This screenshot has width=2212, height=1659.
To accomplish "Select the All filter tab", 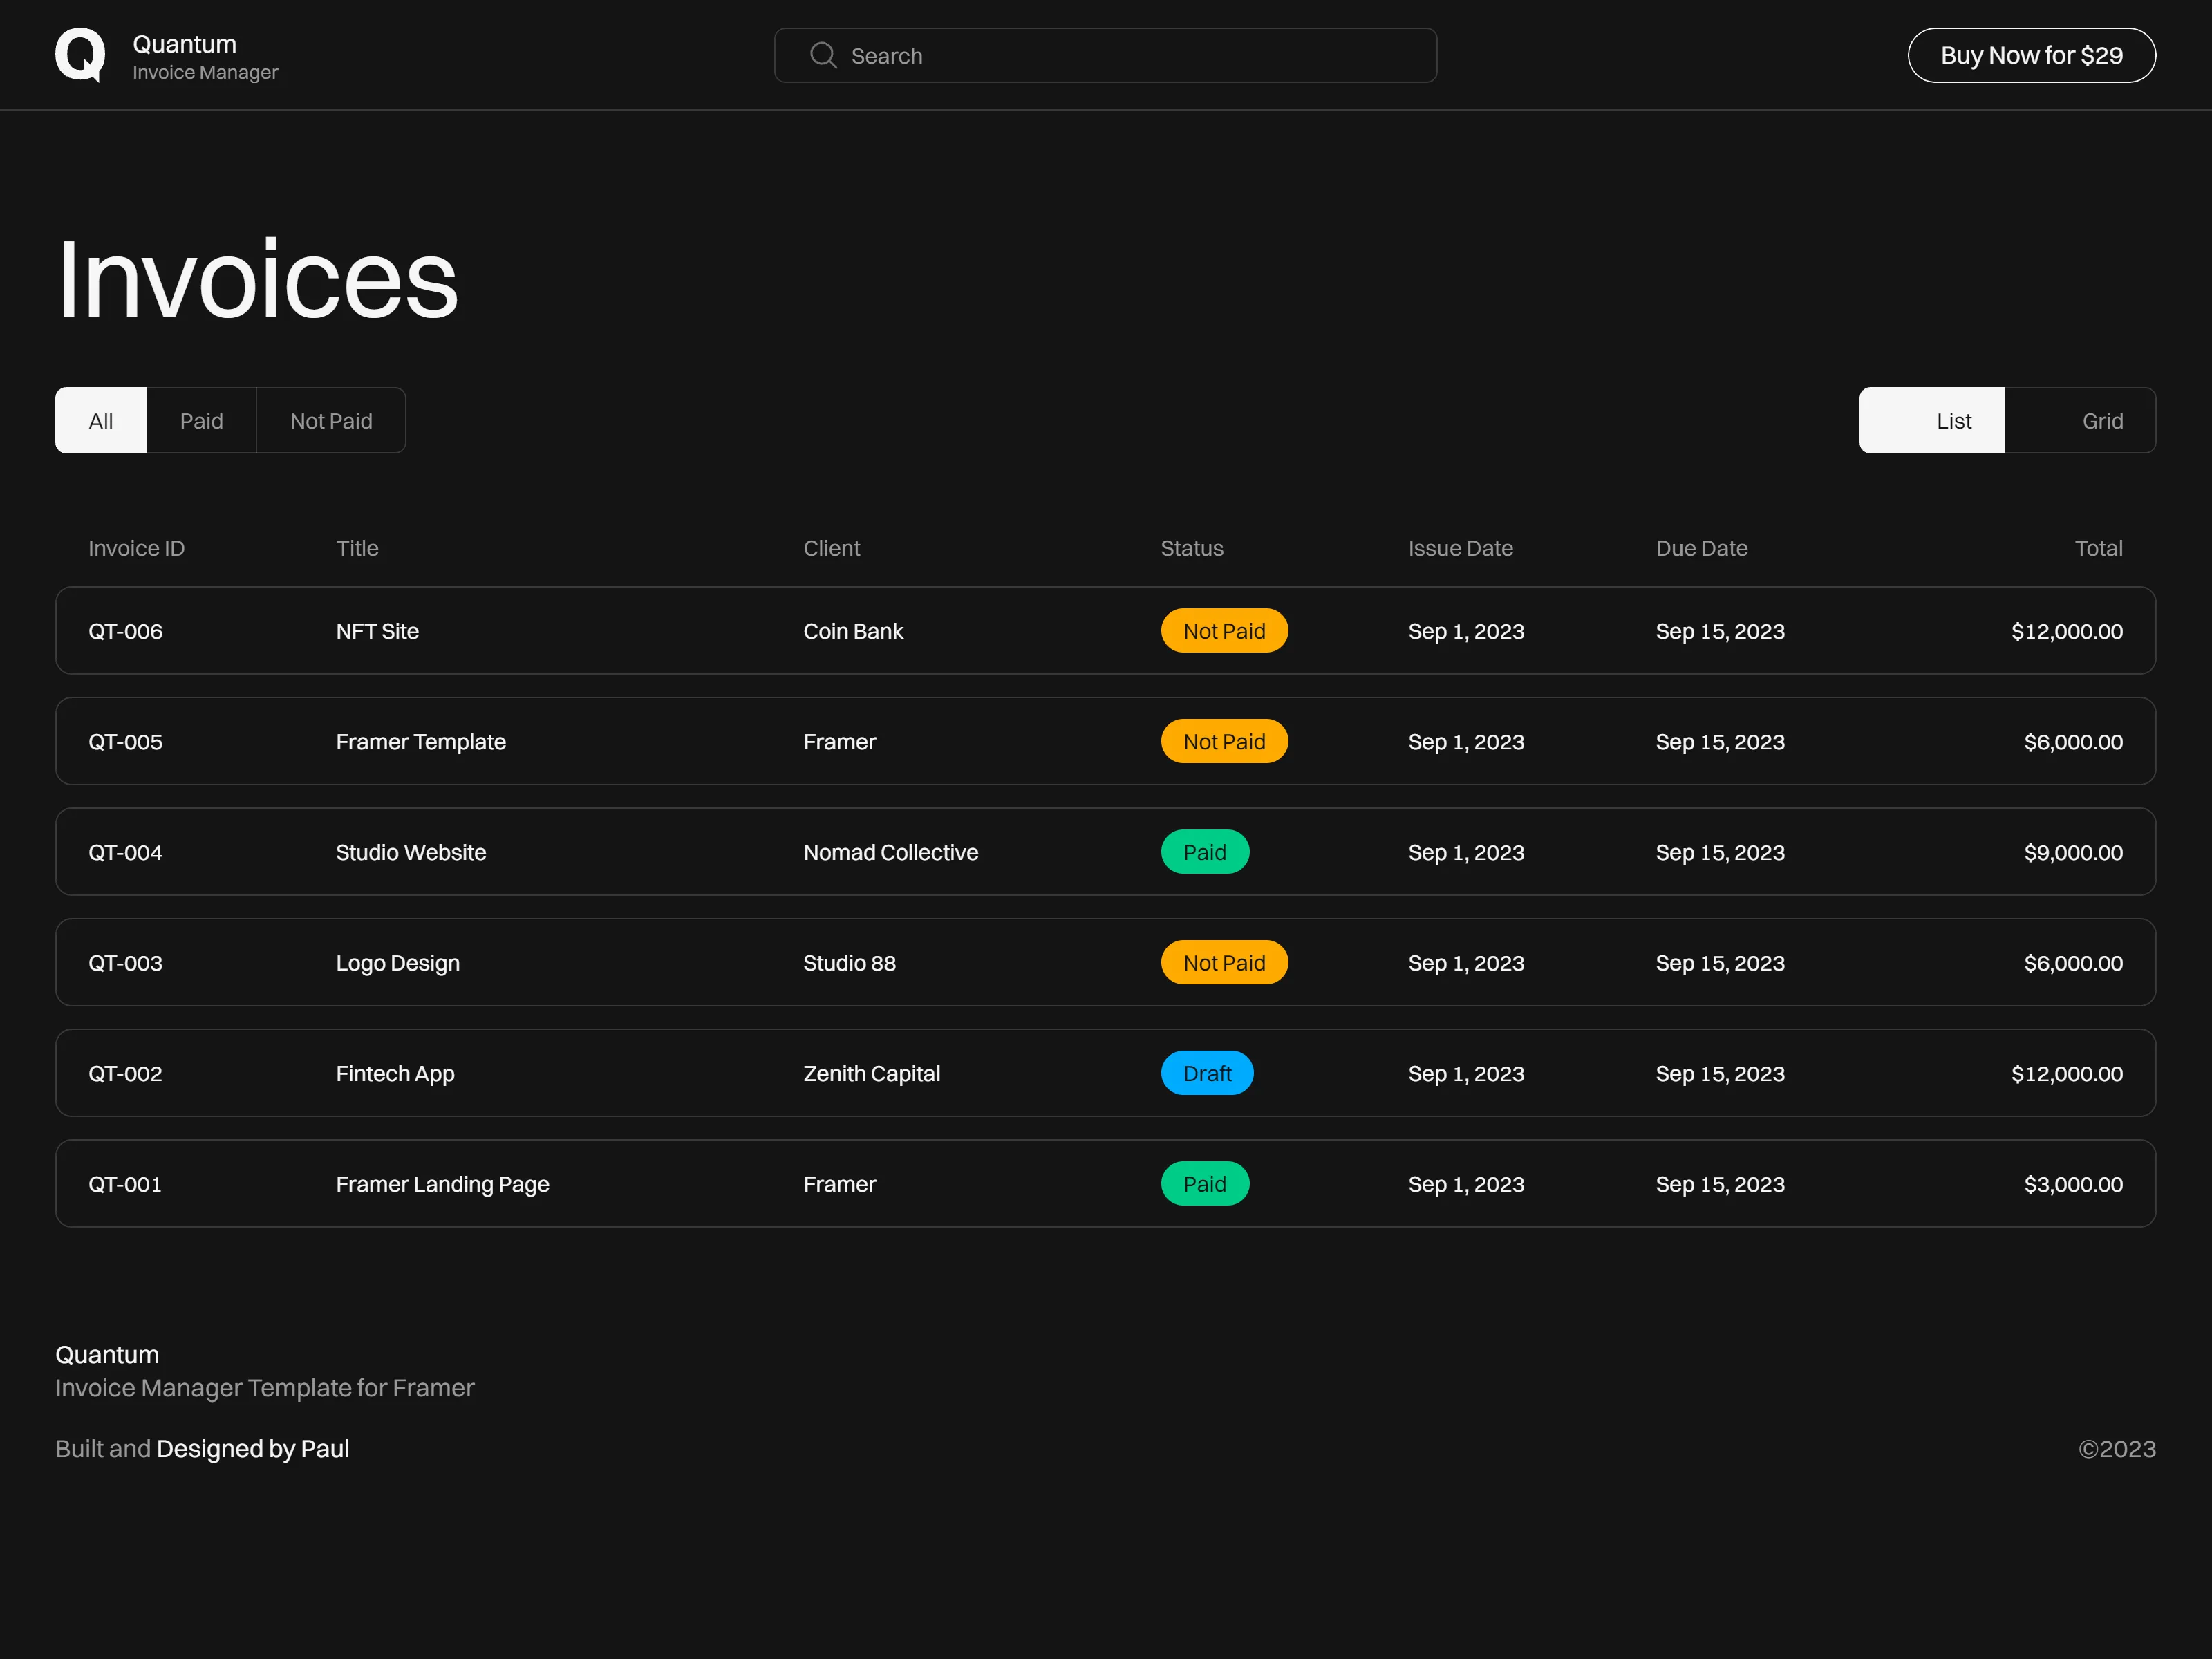I will pos(101,420).
